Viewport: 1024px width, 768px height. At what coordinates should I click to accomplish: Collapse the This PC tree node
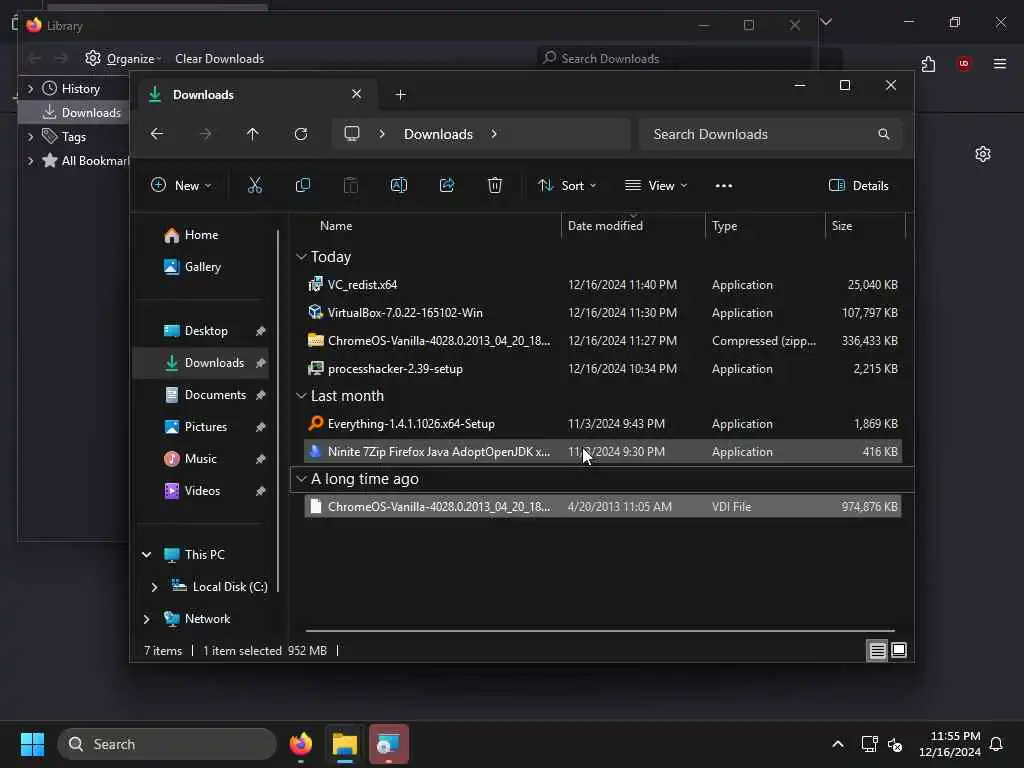146,554
